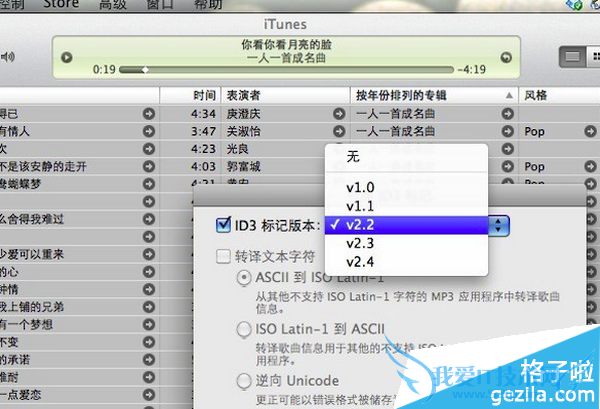Select the ASCII 到 ISO Latin-1 radio button
This screenshot has height=409, width=600.
(244, 278)
